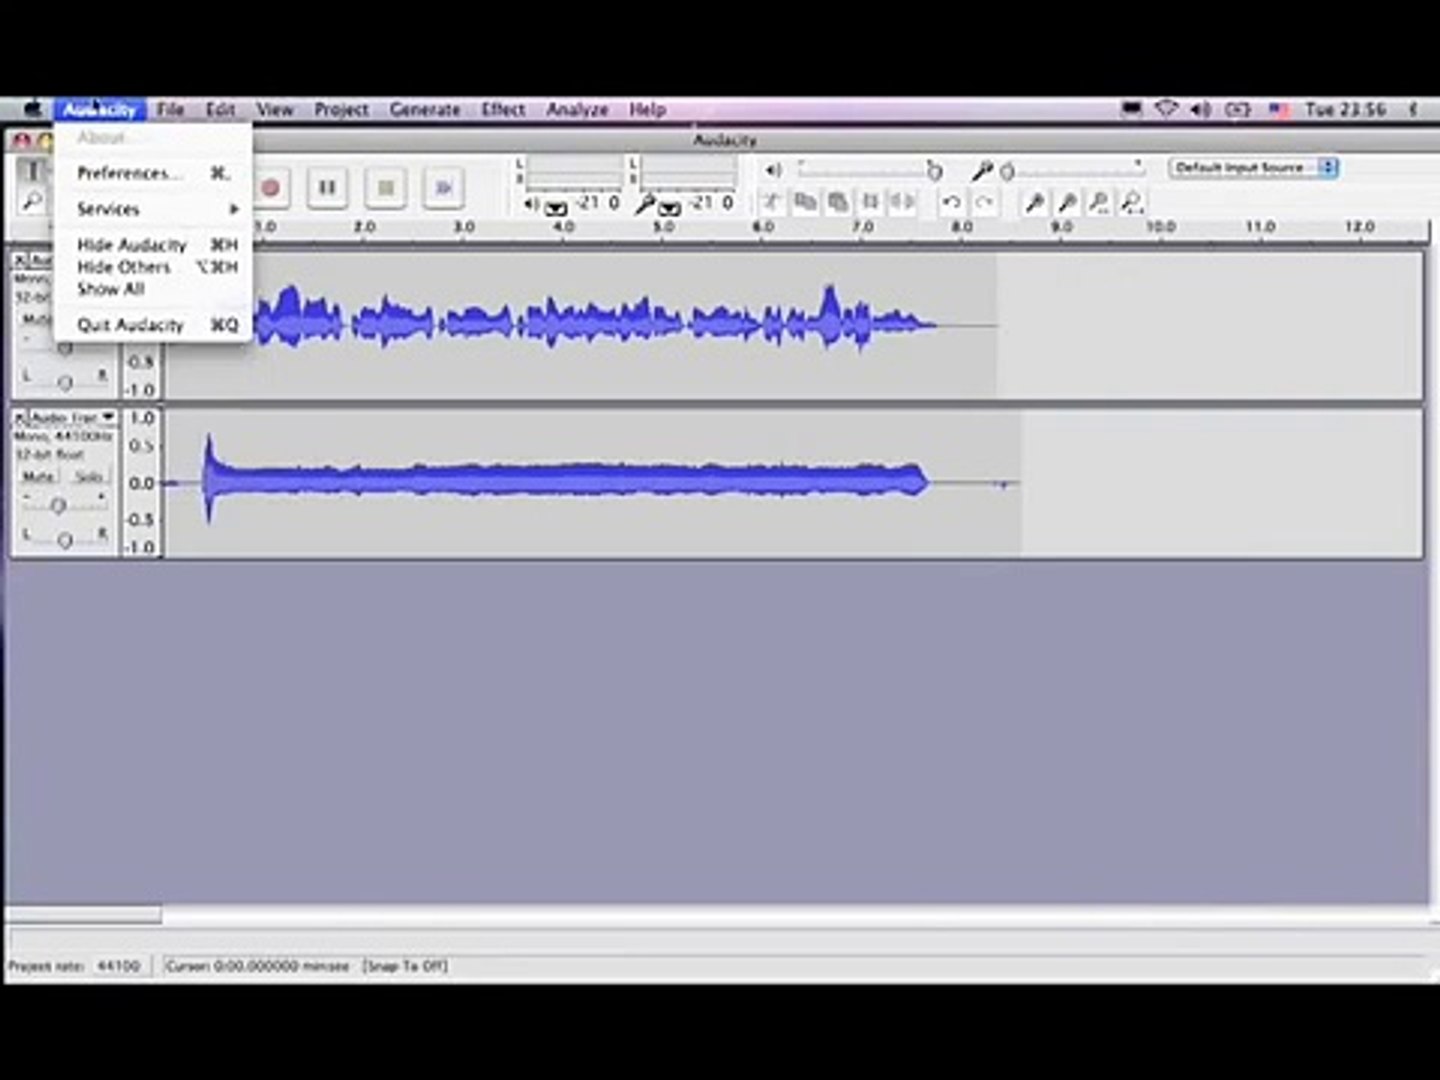The height and width of the screenshot is (1080, 1440).
Task: Click the Zoom Out magnifier icon
Action: [1068, 202]
